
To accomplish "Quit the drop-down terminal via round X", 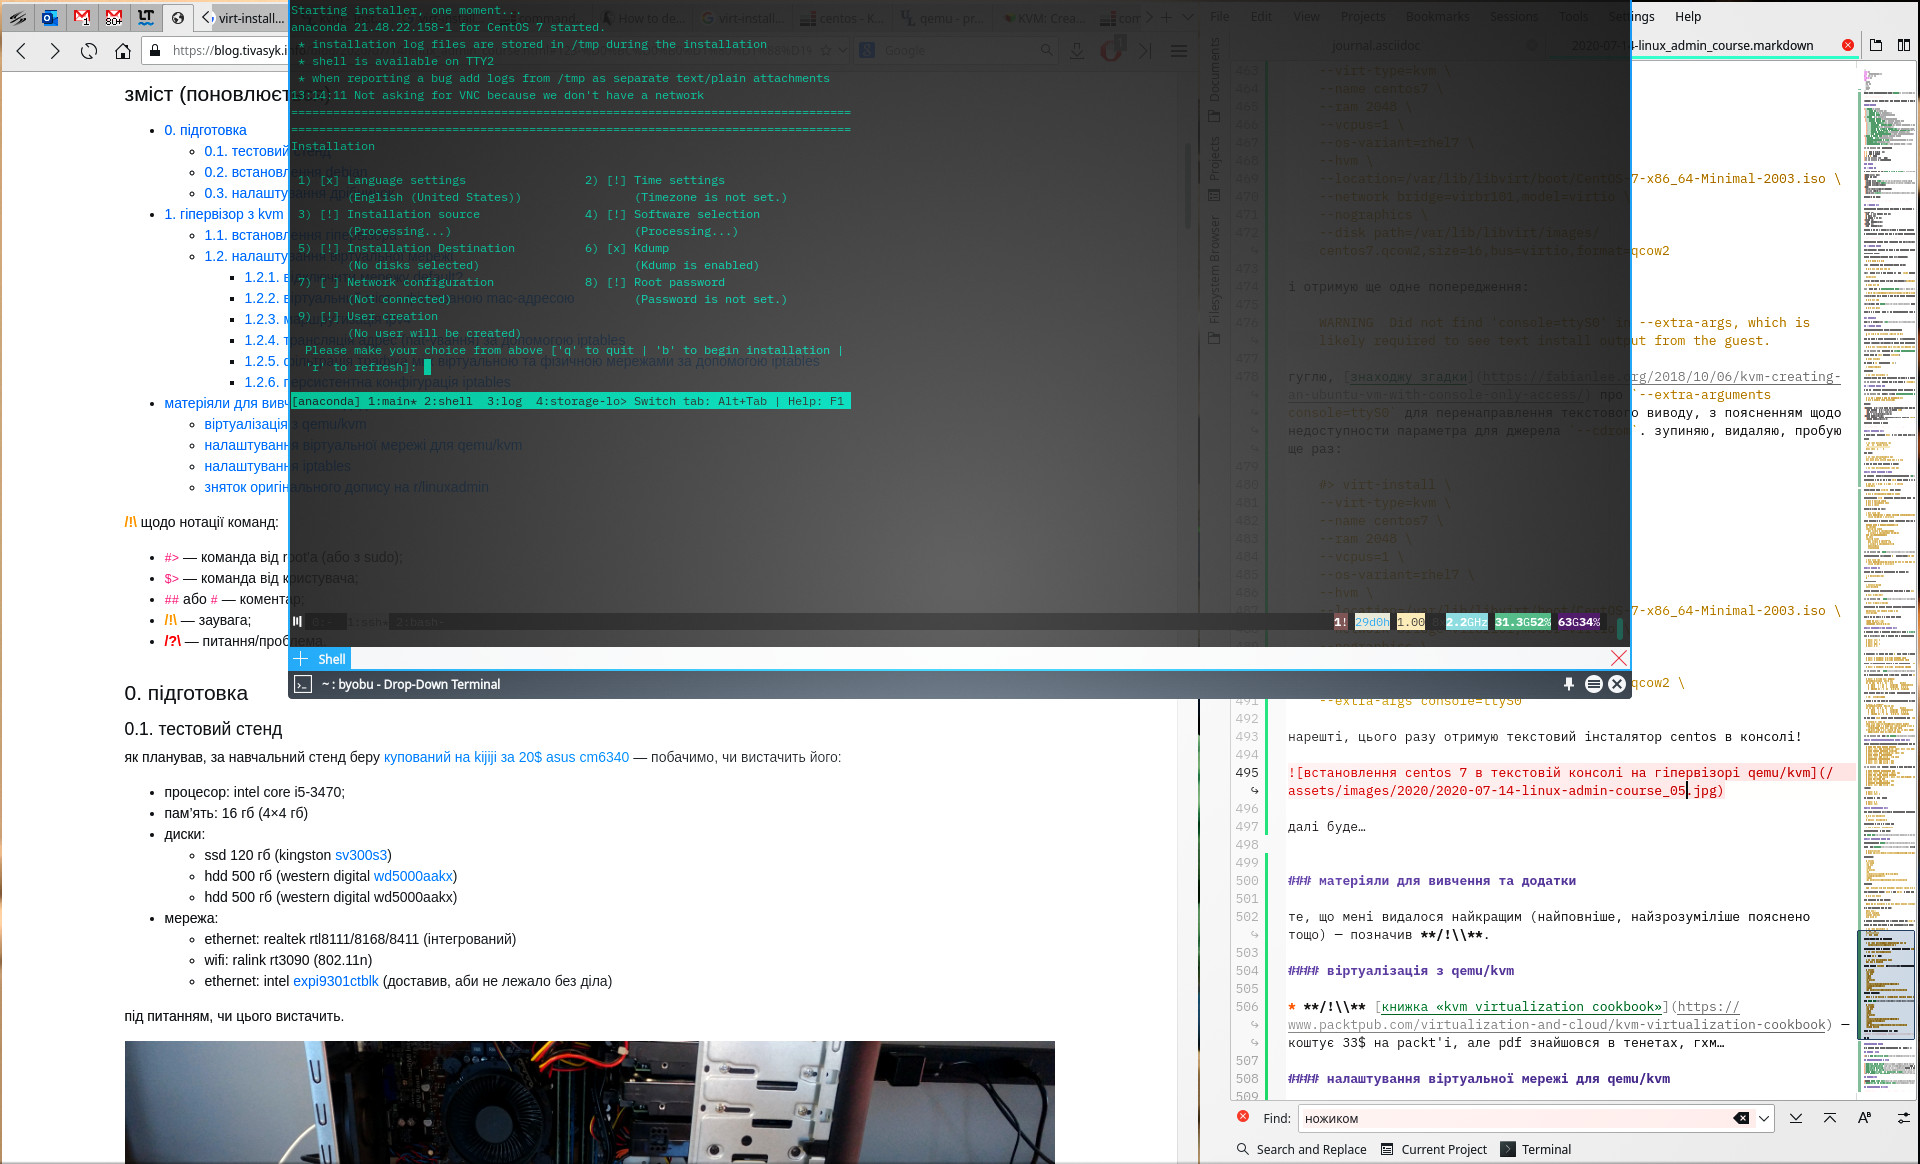I will 1617,684.
